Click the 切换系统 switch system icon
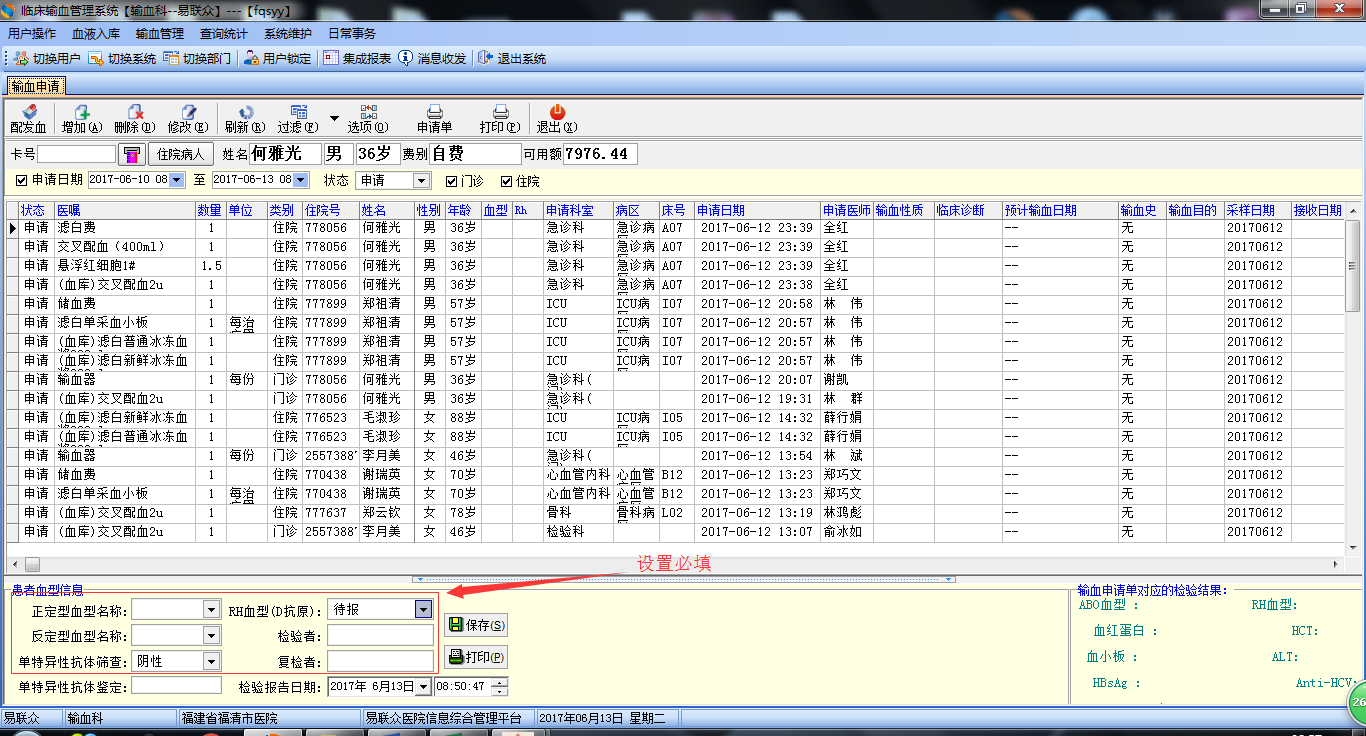 pos(96,58)
